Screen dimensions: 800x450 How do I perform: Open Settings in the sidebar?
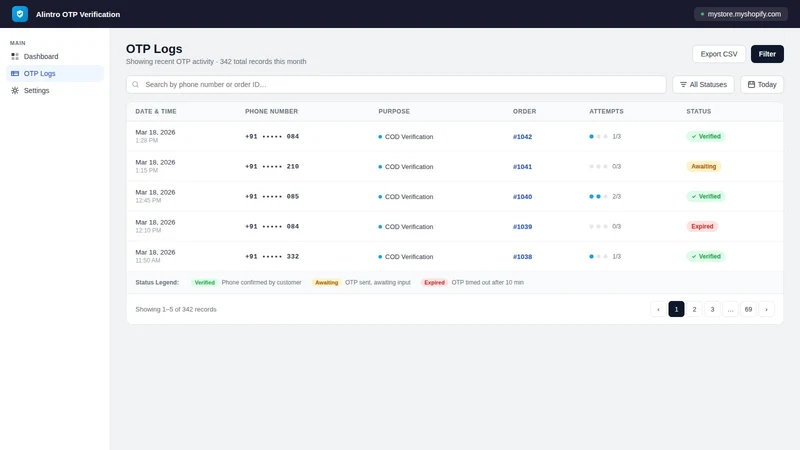(x=55, y=90)
